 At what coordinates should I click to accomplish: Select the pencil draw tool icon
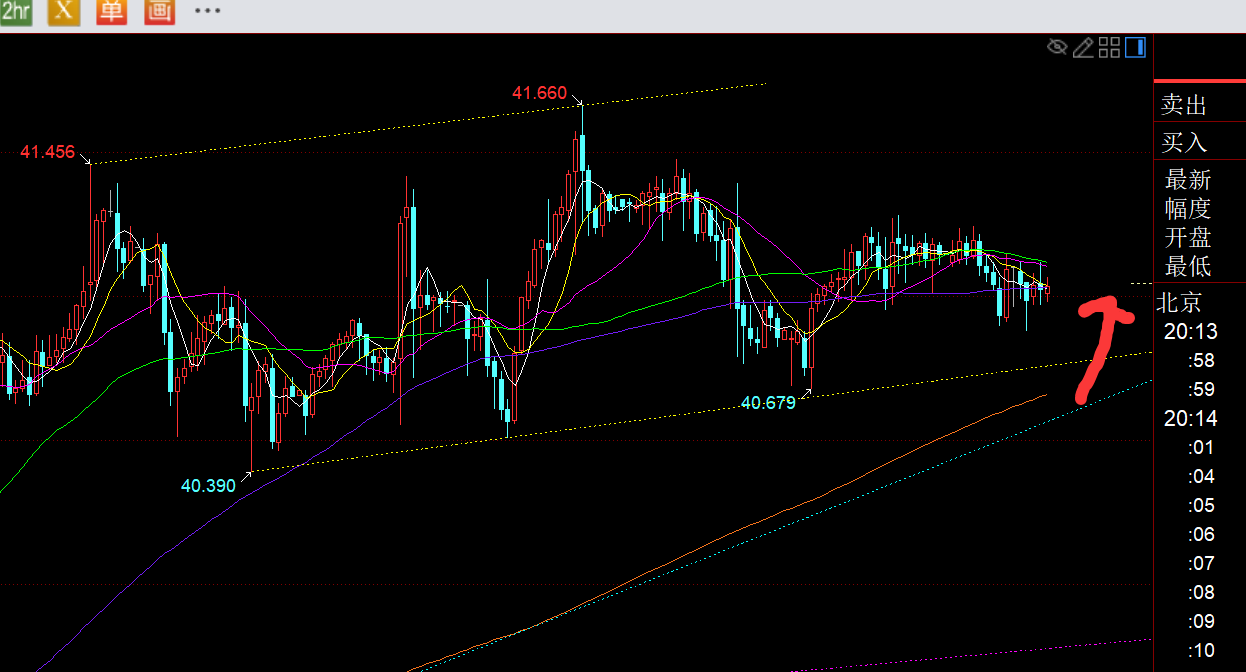coord(1083,47)
